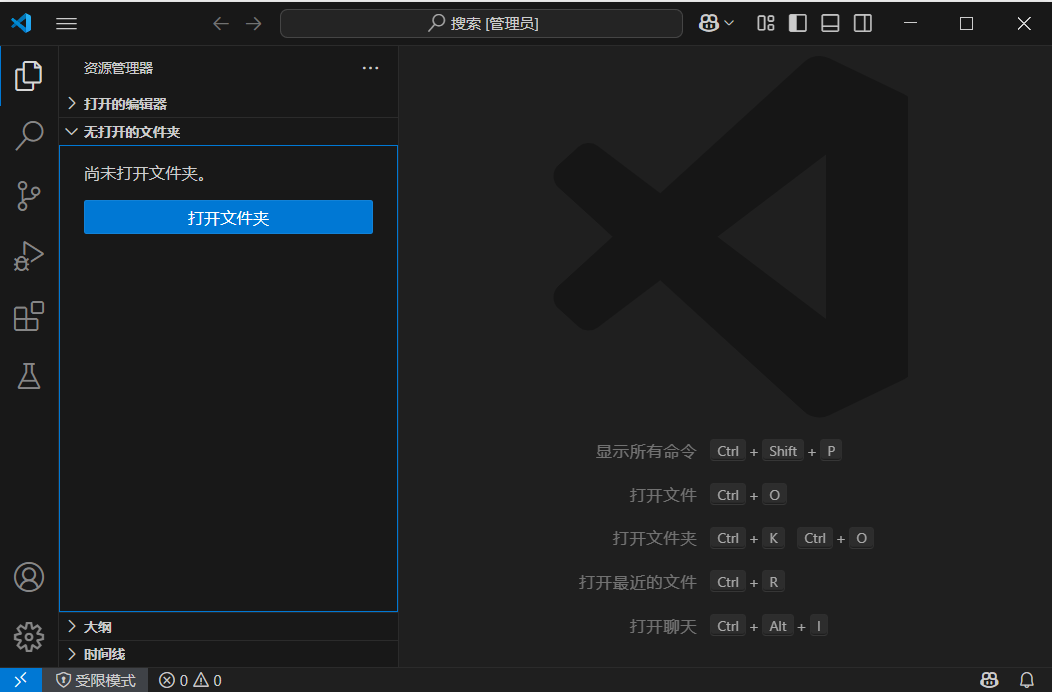Expand the 时间线 timeline section
Screen dimensions: 1052x692
[x=229, y=654]
